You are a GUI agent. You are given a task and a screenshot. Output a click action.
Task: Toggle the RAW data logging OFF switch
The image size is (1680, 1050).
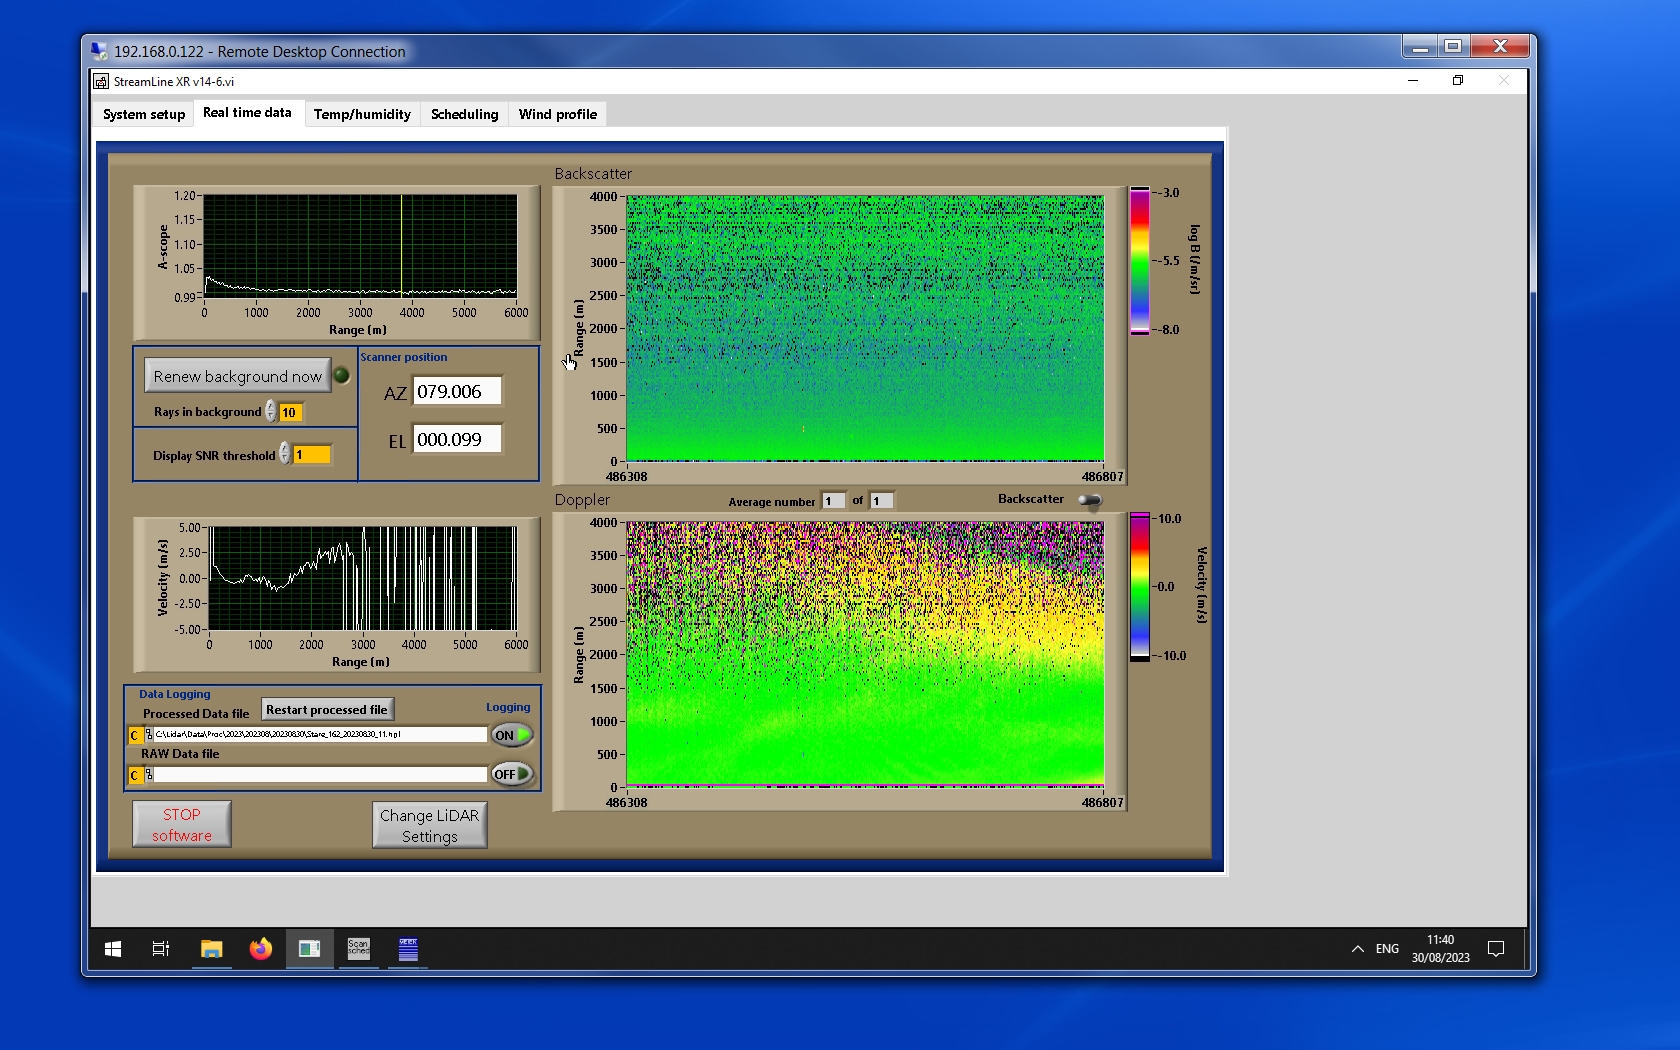[x=511, y=774]
